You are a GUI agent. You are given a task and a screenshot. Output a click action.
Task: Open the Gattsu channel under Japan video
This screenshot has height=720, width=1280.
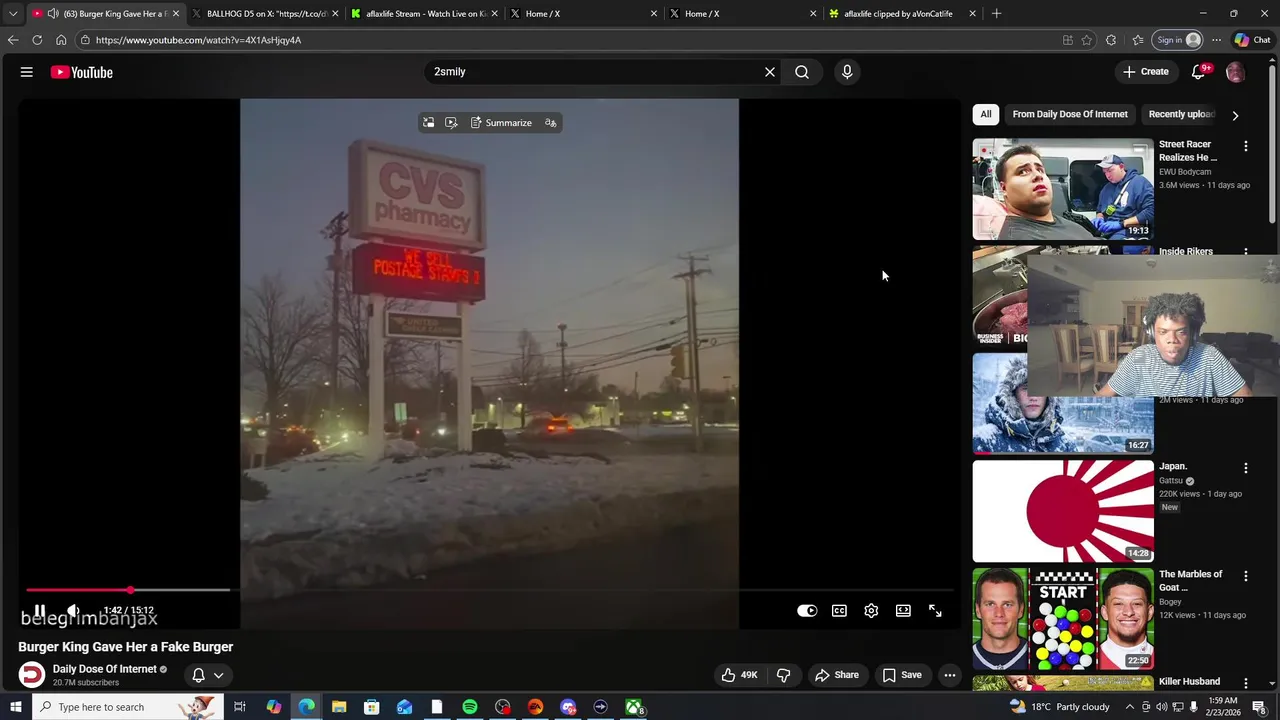click(x=1171, y=481)
